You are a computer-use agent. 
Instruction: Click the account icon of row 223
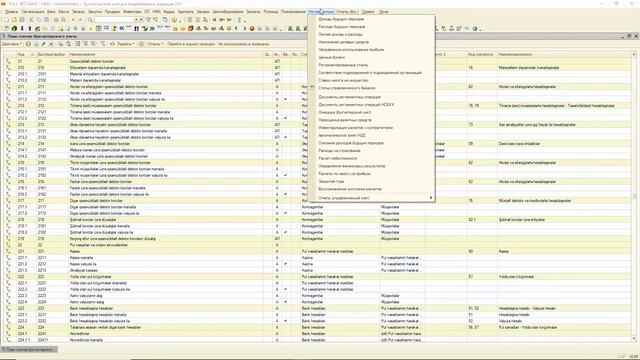[x=9, y=308]
